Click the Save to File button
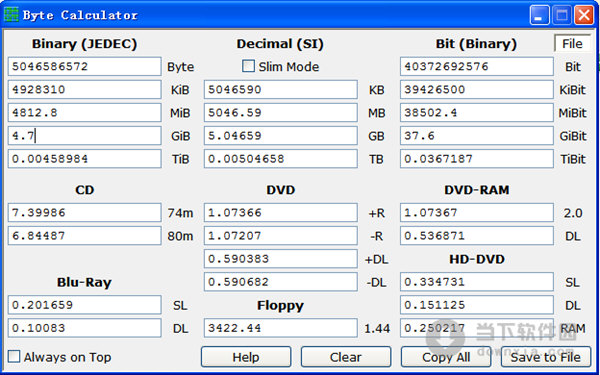 coord(546,357)
